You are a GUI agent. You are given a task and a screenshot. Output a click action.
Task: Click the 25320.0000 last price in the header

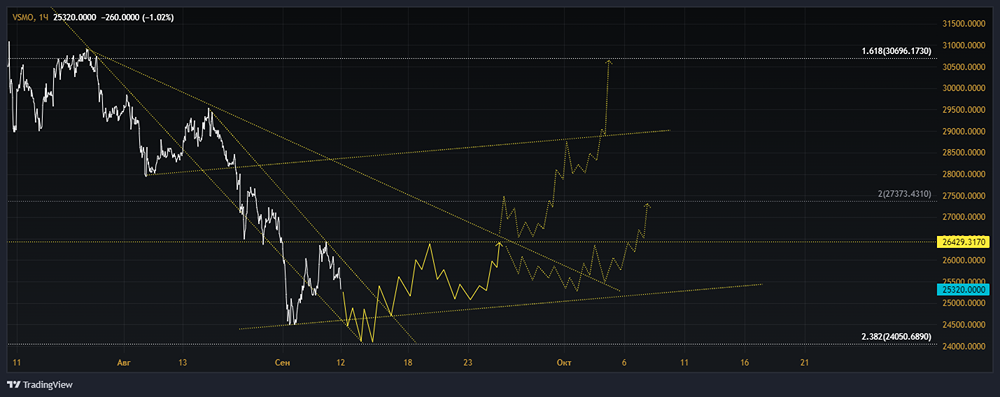coord(75,18)
